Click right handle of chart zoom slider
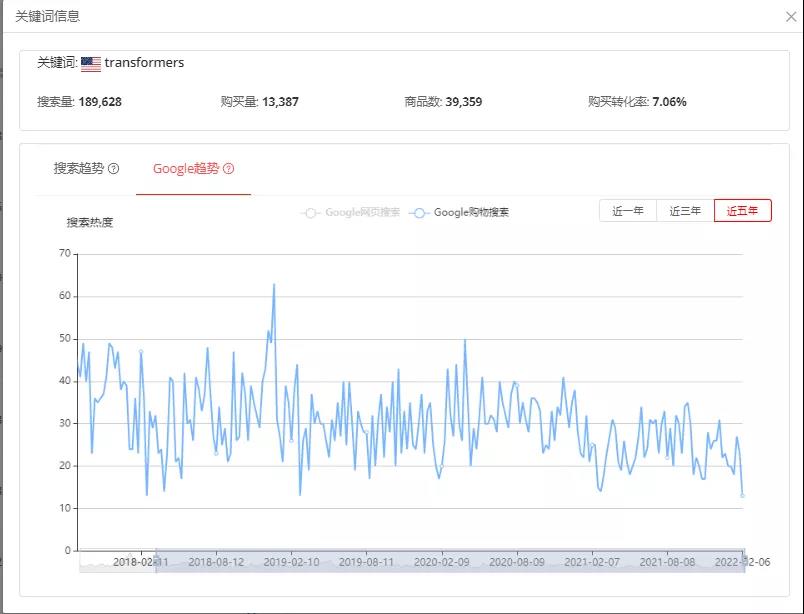This screenshot has height=614, width=804. (x=745, y=560)
